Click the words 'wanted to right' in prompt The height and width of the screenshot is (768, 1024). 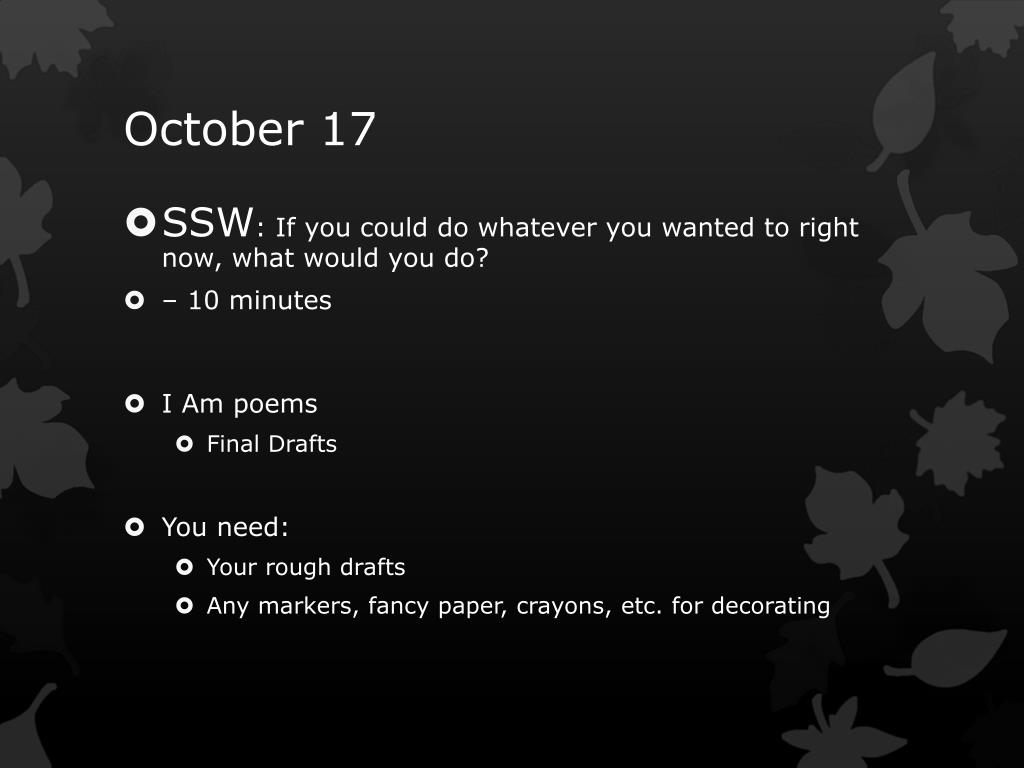(x=760, y=228)
